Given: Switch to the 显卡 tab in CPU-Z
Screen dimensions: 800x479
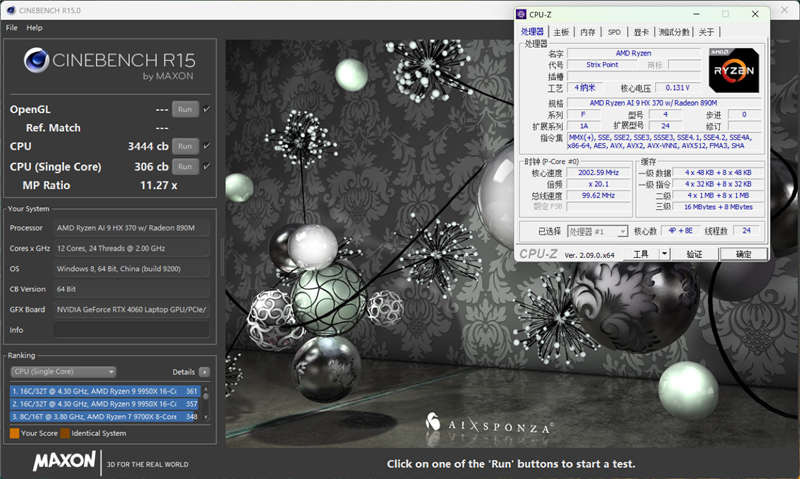Looking at the screenshot, I should pyautogui.click(x=641, y=32).
